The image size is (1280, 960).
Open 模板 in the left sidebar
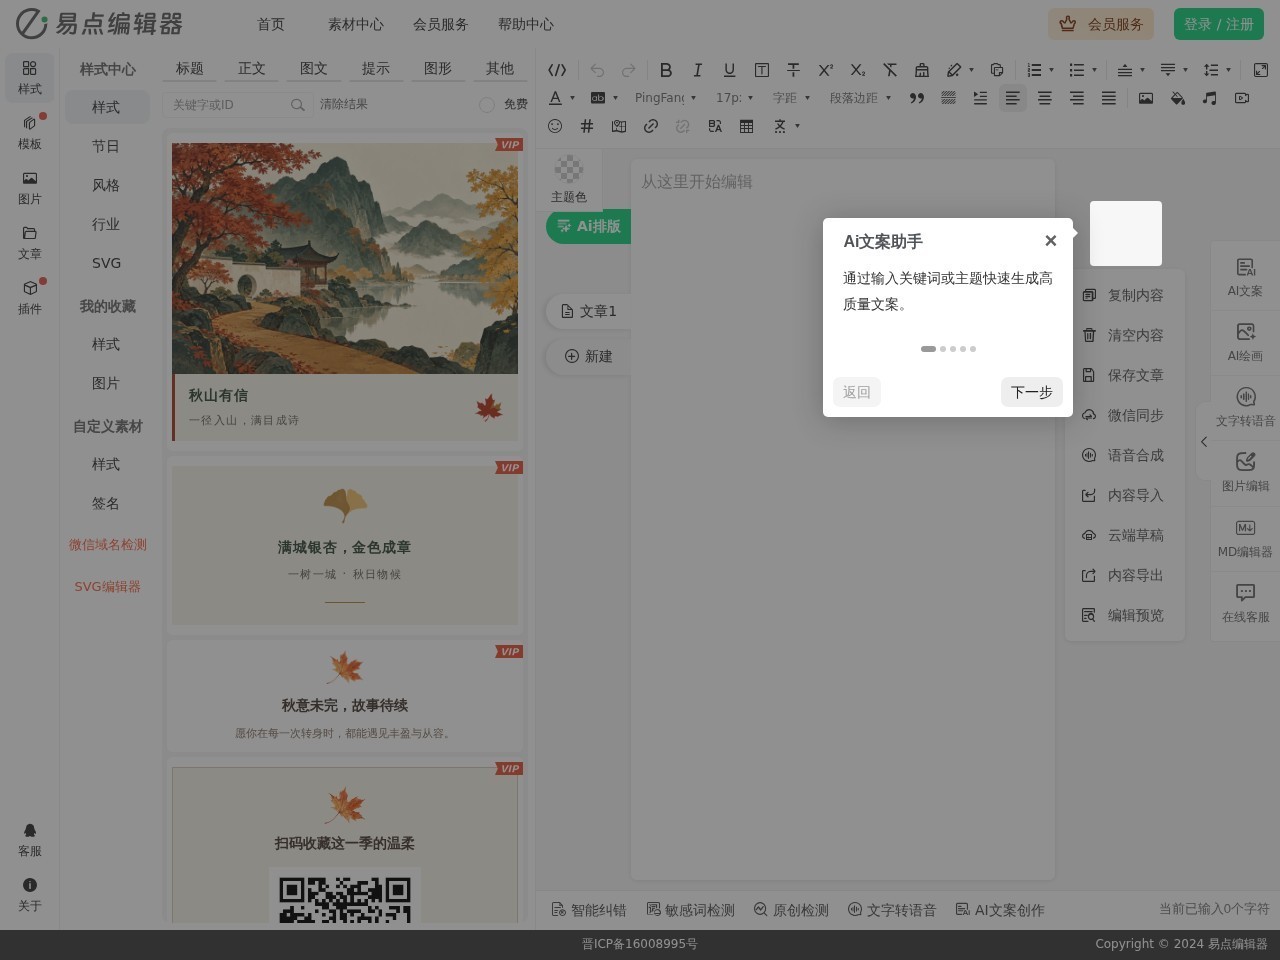[x=30, y=132]
